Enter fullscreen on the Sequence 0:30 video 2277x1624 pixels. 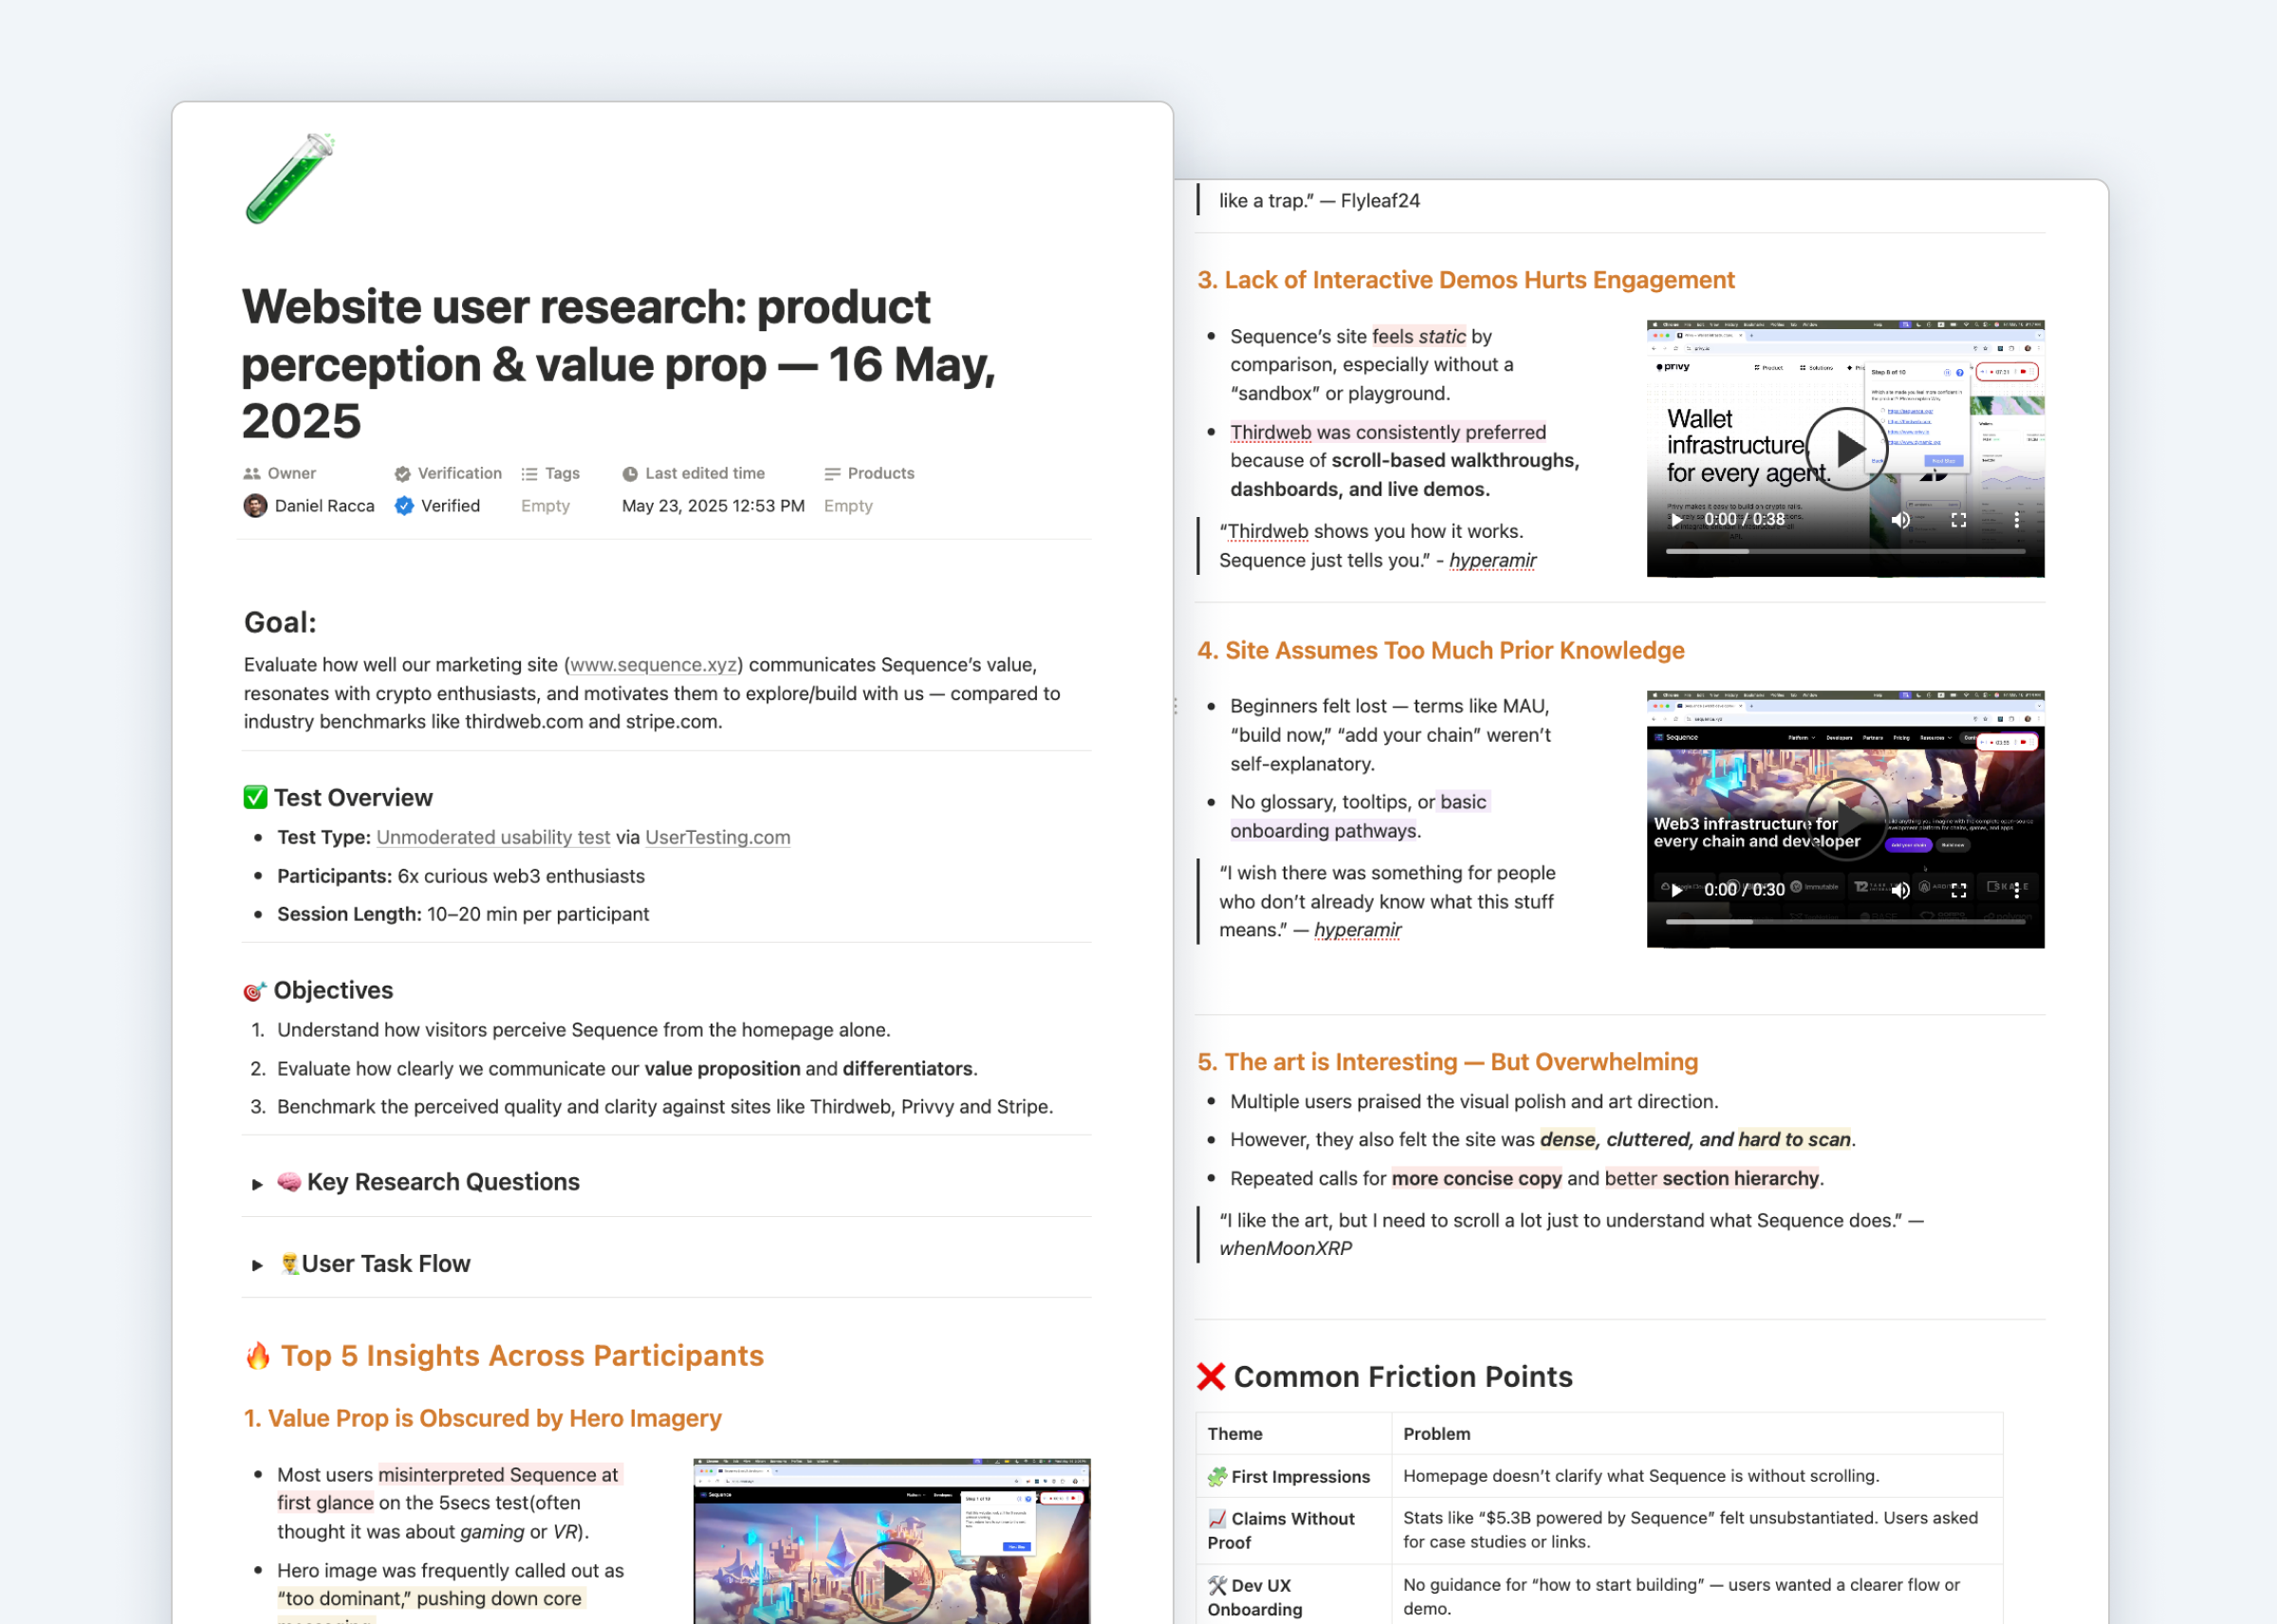pyautogui.click(x=1958, y=890)
